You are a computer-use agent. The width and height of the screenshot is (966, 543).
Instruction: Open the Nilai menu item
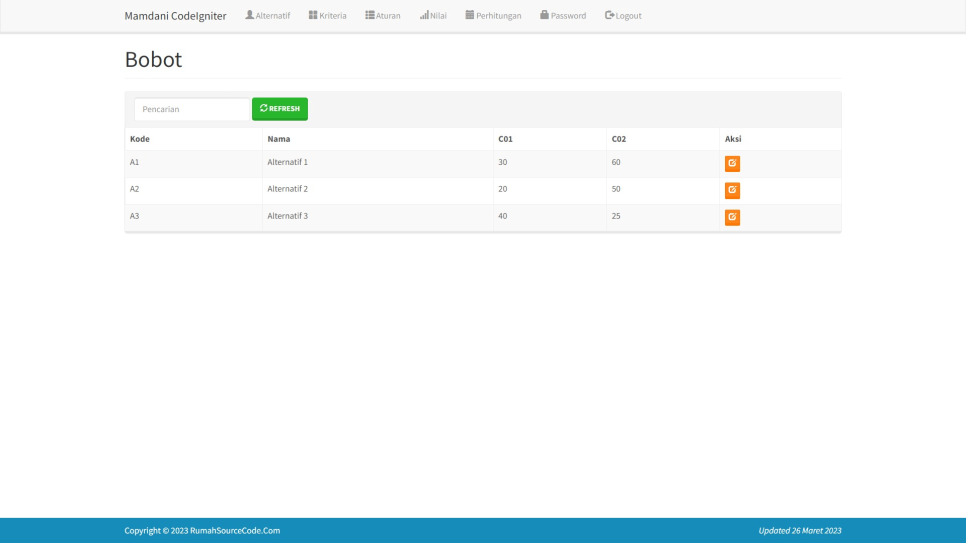tap(433, 15)
